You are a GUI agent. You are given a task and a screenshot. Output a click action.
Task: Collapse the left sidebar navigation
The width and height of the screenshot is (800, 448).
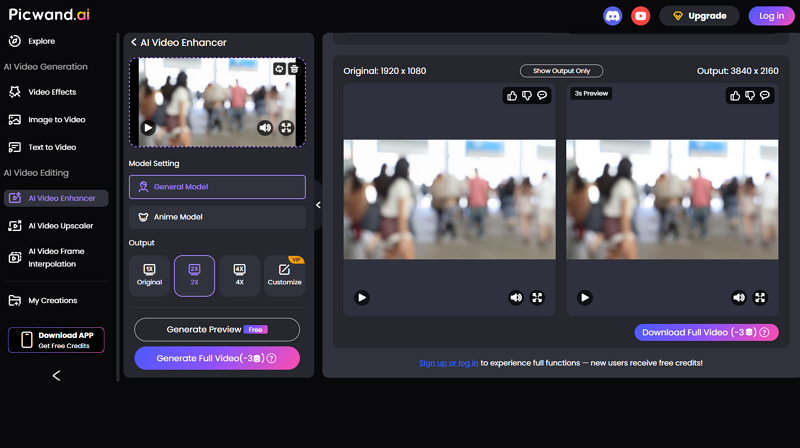pyautogui.click(x=56, y=376)
